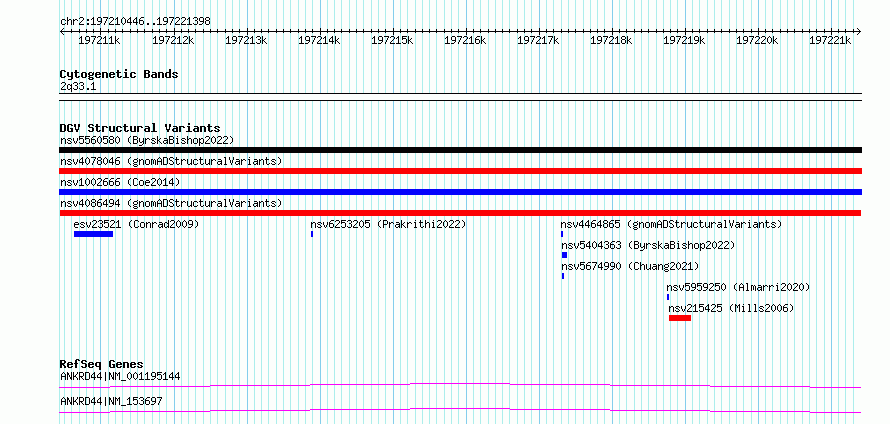Click the 197216k ruler tick label
890x424 pixels.
coord(465,40)
